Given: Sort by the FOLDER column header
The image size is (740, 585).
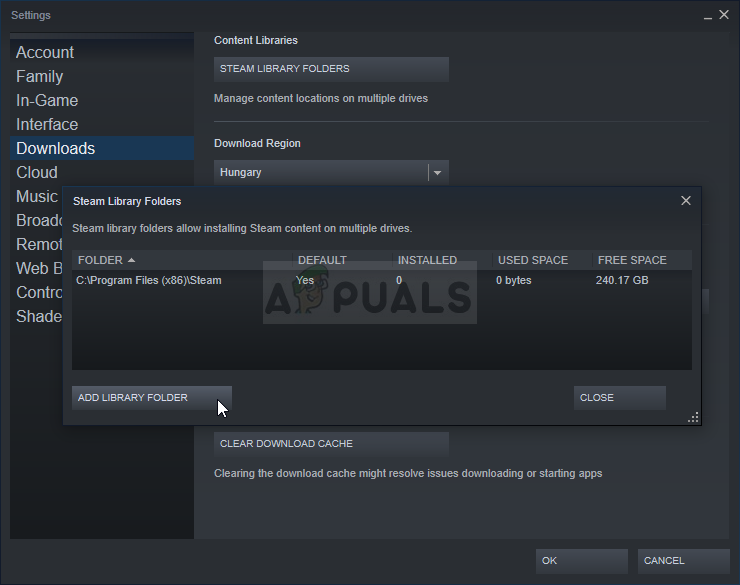Looking at the screenshot, I should [182, 260].
